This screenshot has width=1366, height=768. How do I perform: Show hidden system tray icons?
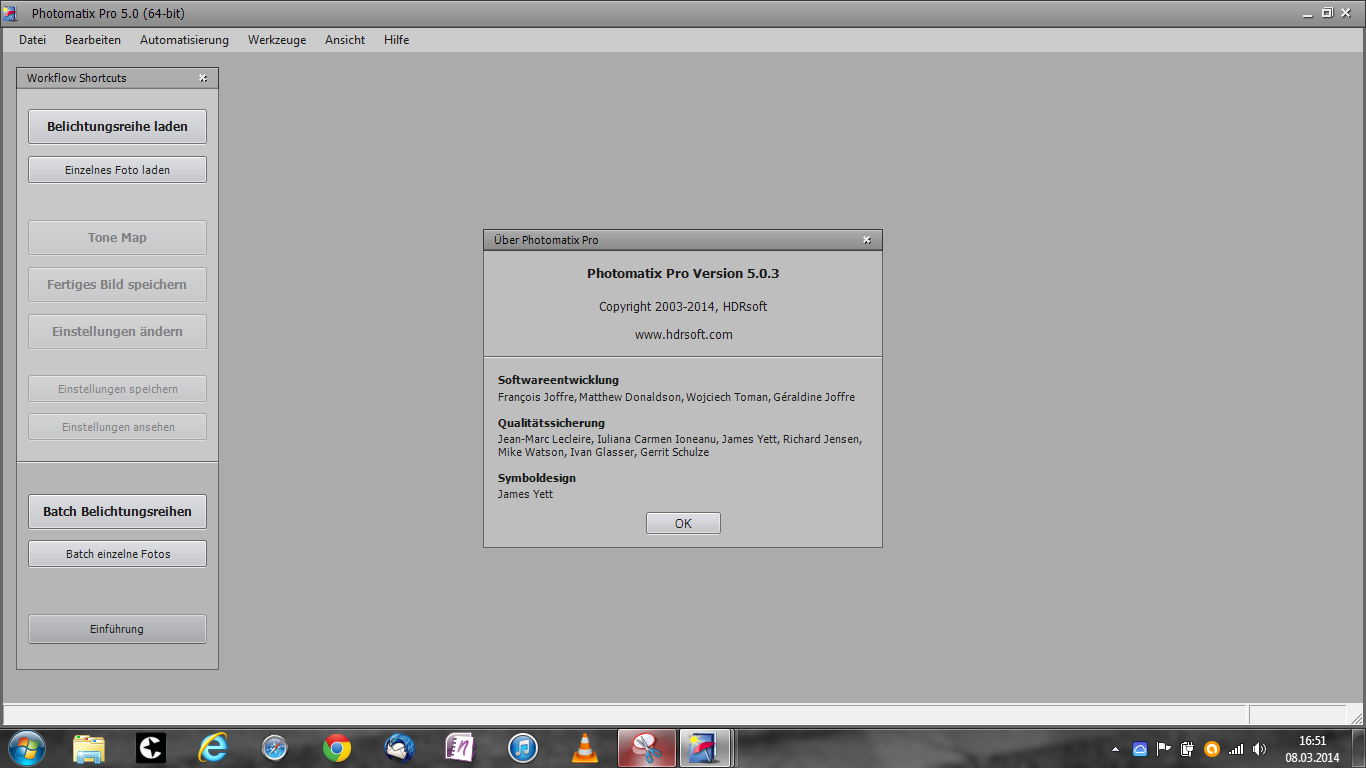pyautogui.click(x=1116, y=749)
